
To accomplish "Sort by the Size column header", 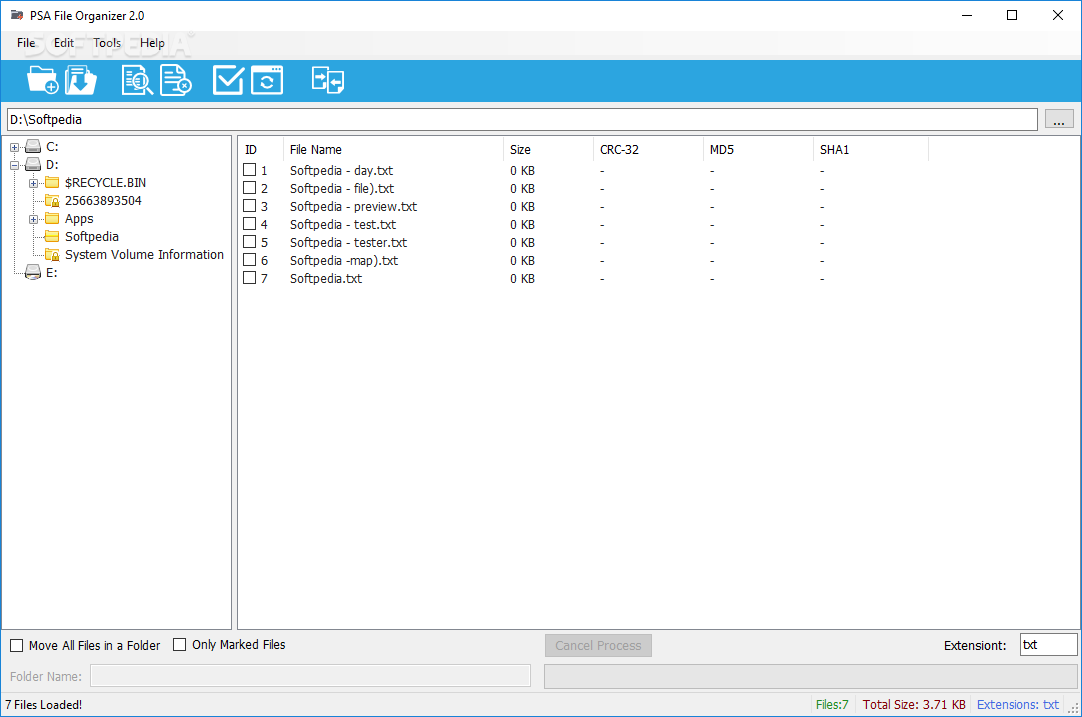I will coord(548,149).
